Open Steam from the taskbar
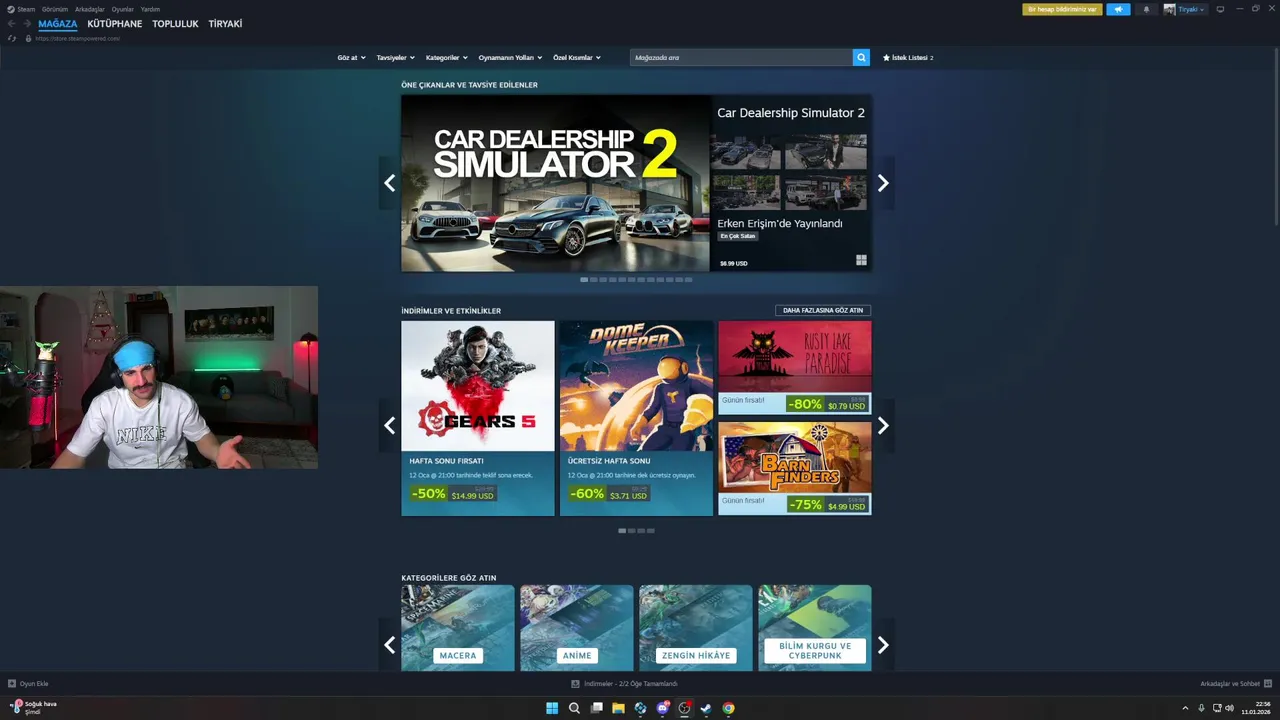The height and width of the screenshot is (720, 1280). coord(706,708)
